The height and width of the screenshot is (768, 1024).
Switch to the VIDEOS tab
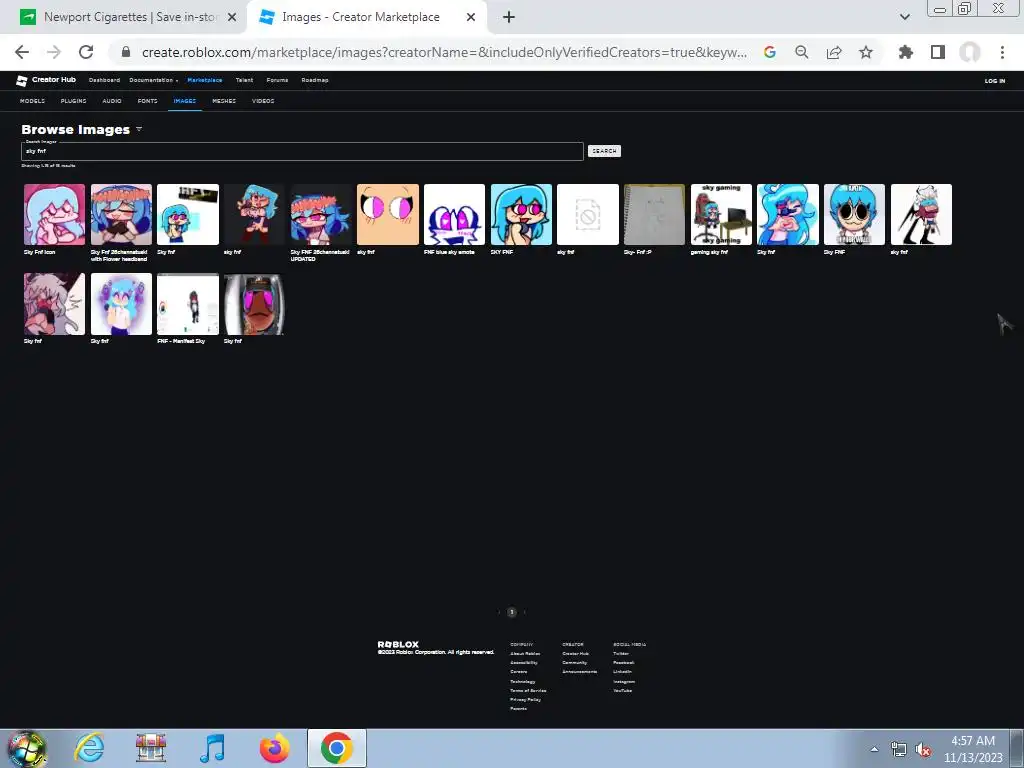pos(263,101)
